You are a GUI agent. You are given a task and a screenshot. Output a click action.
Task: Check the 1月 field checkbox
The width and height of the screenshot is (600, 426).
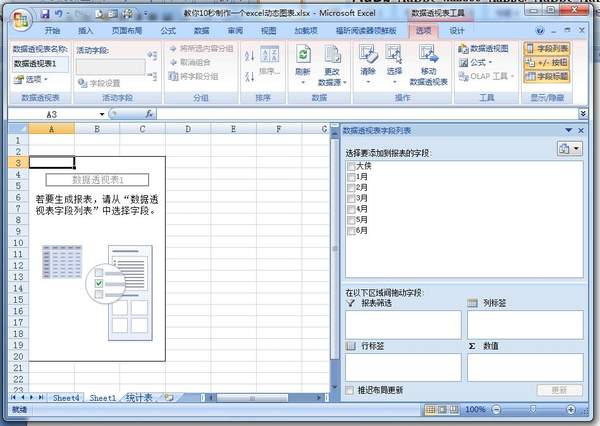(350, 175)
